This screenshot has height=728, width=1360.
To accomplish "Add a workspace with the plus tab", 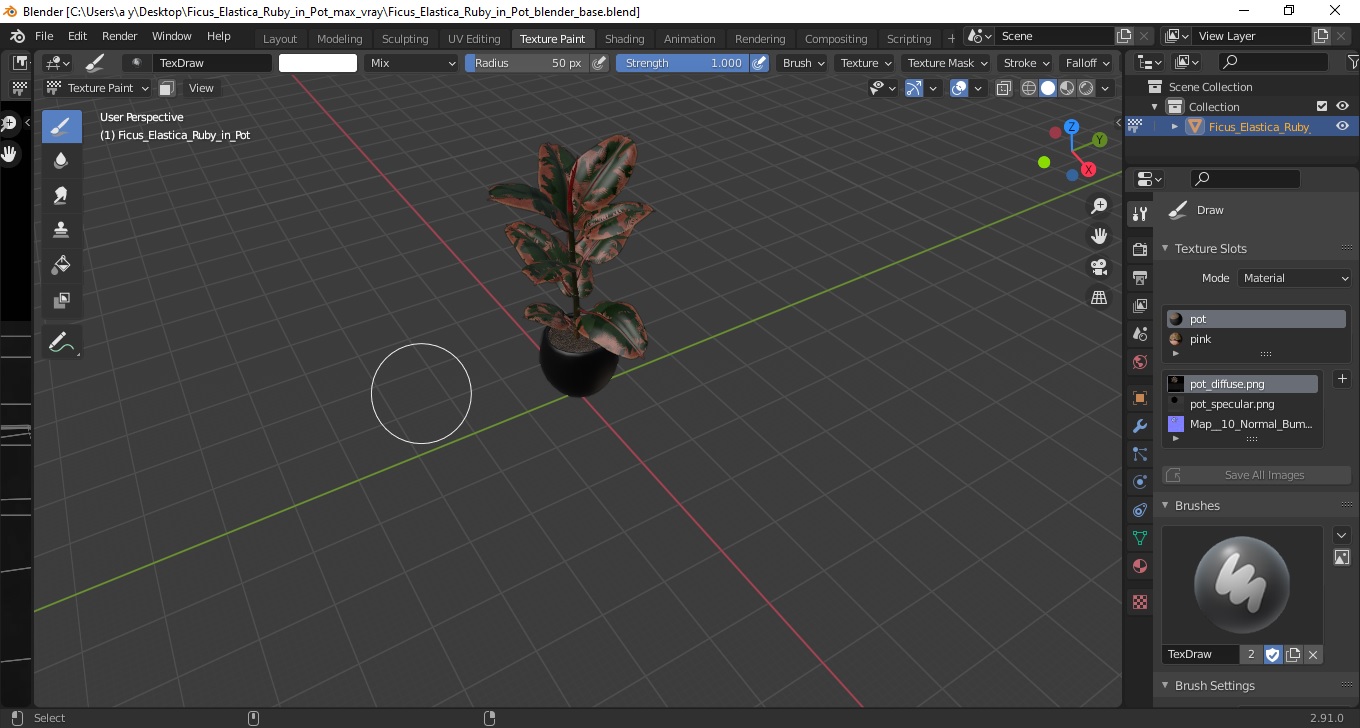I will pyautogui.click(x=951, y=39).
